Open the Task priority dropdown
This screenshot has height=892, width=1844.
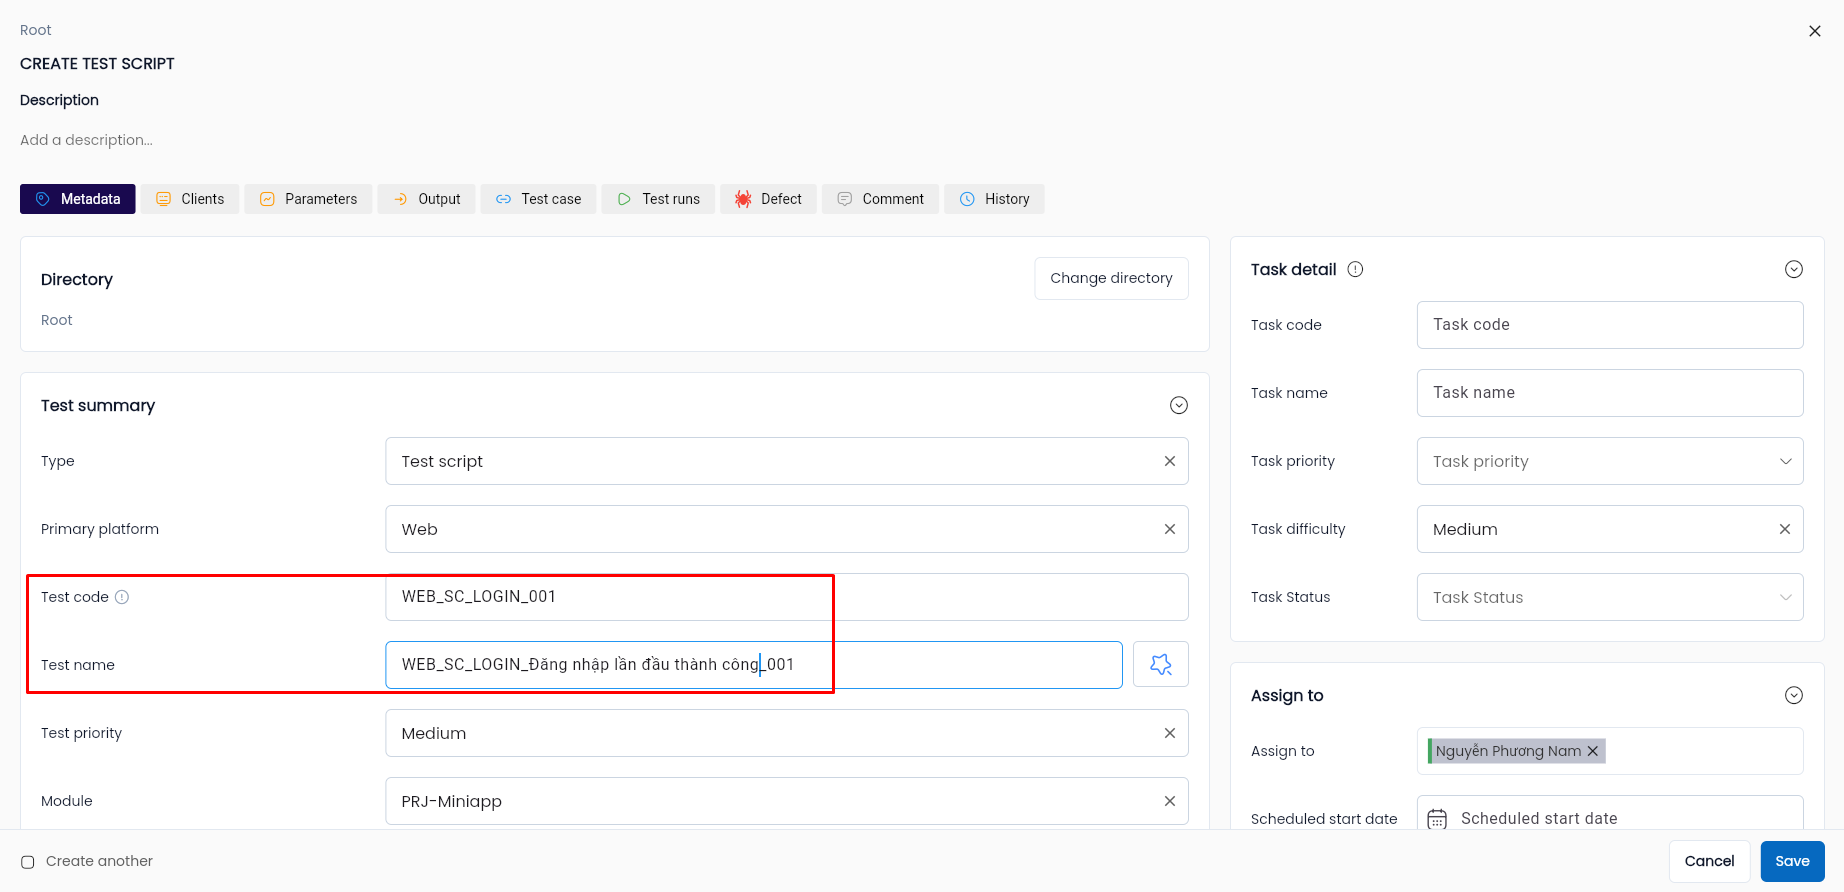coord(1609,461)
